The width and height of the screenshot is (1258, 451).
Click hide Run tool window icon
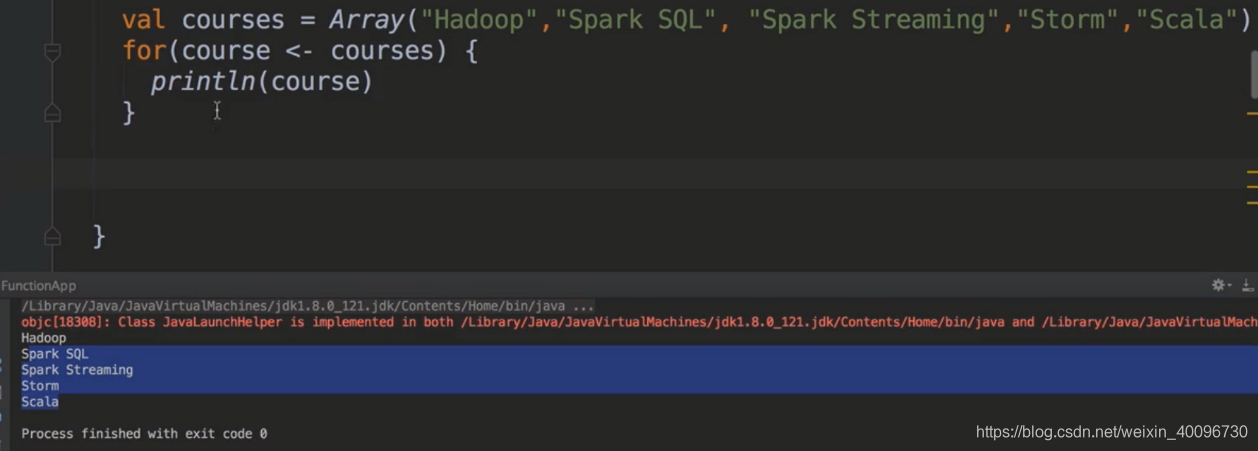1247,285
